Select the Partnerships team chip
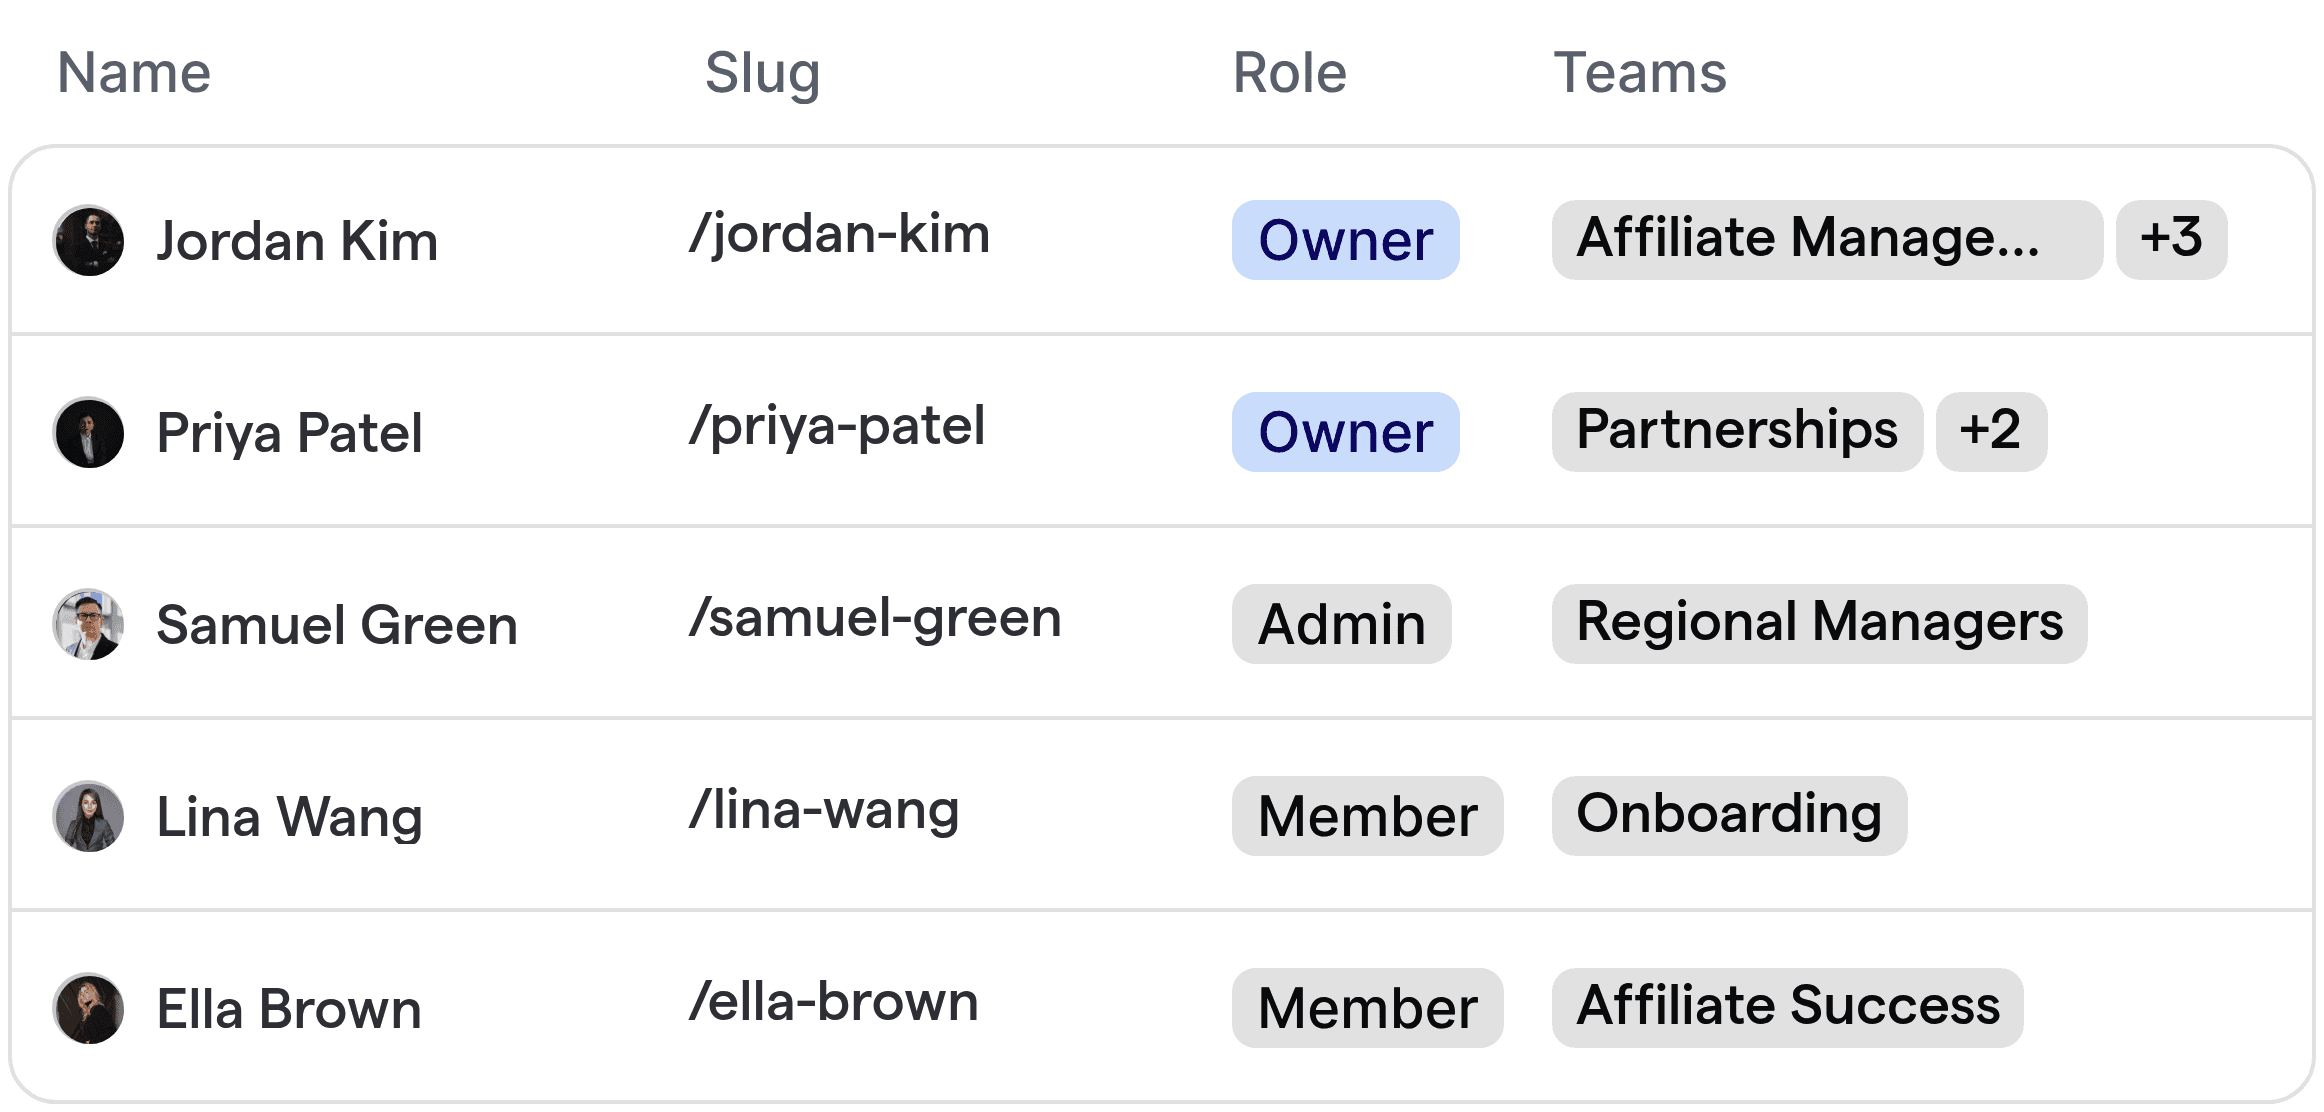 1737,432
